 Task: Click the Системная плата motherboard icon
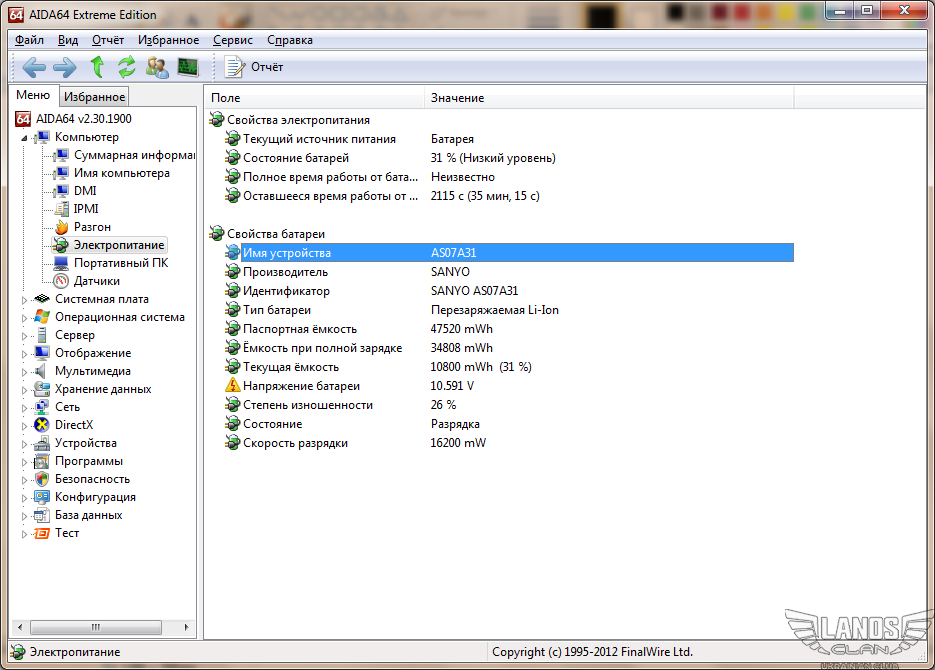point(42,299)
